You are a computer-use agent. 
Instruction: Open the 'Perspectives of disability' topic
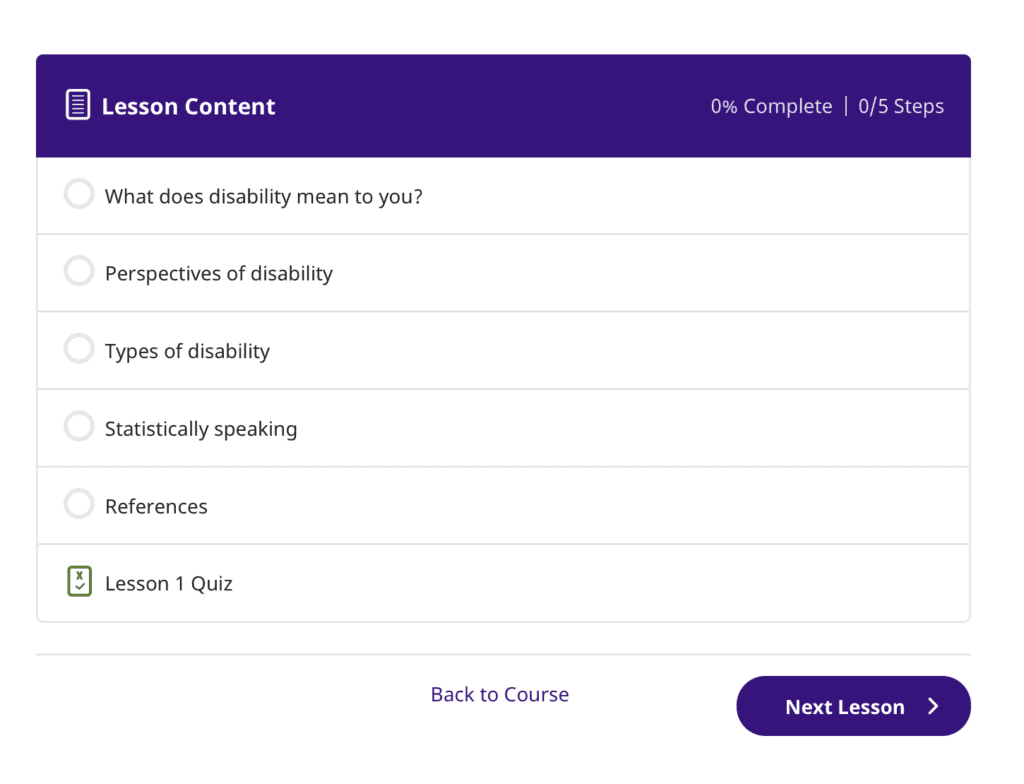coord(218,273)
